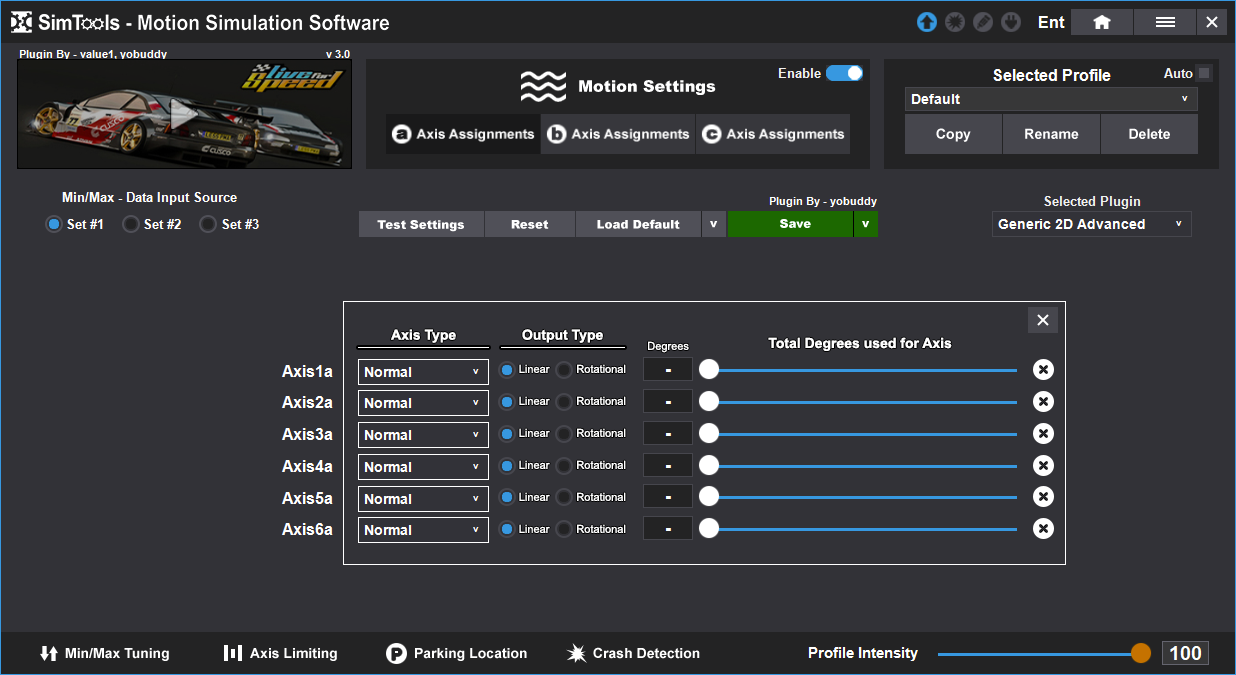This screenshot has width=1236, height=675.
Task: Open Parking Location
Action: pos(457,653)
